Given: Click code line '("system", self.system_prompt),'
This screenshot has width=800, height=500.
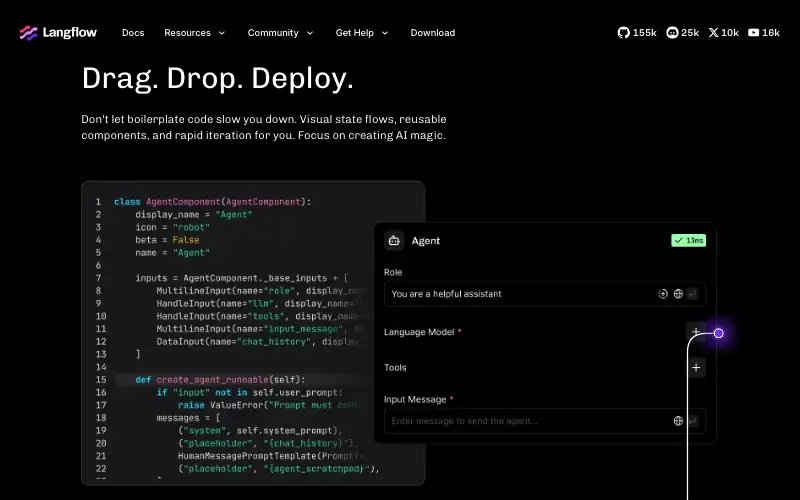Looking at the screenshot, I should point(260,431).
